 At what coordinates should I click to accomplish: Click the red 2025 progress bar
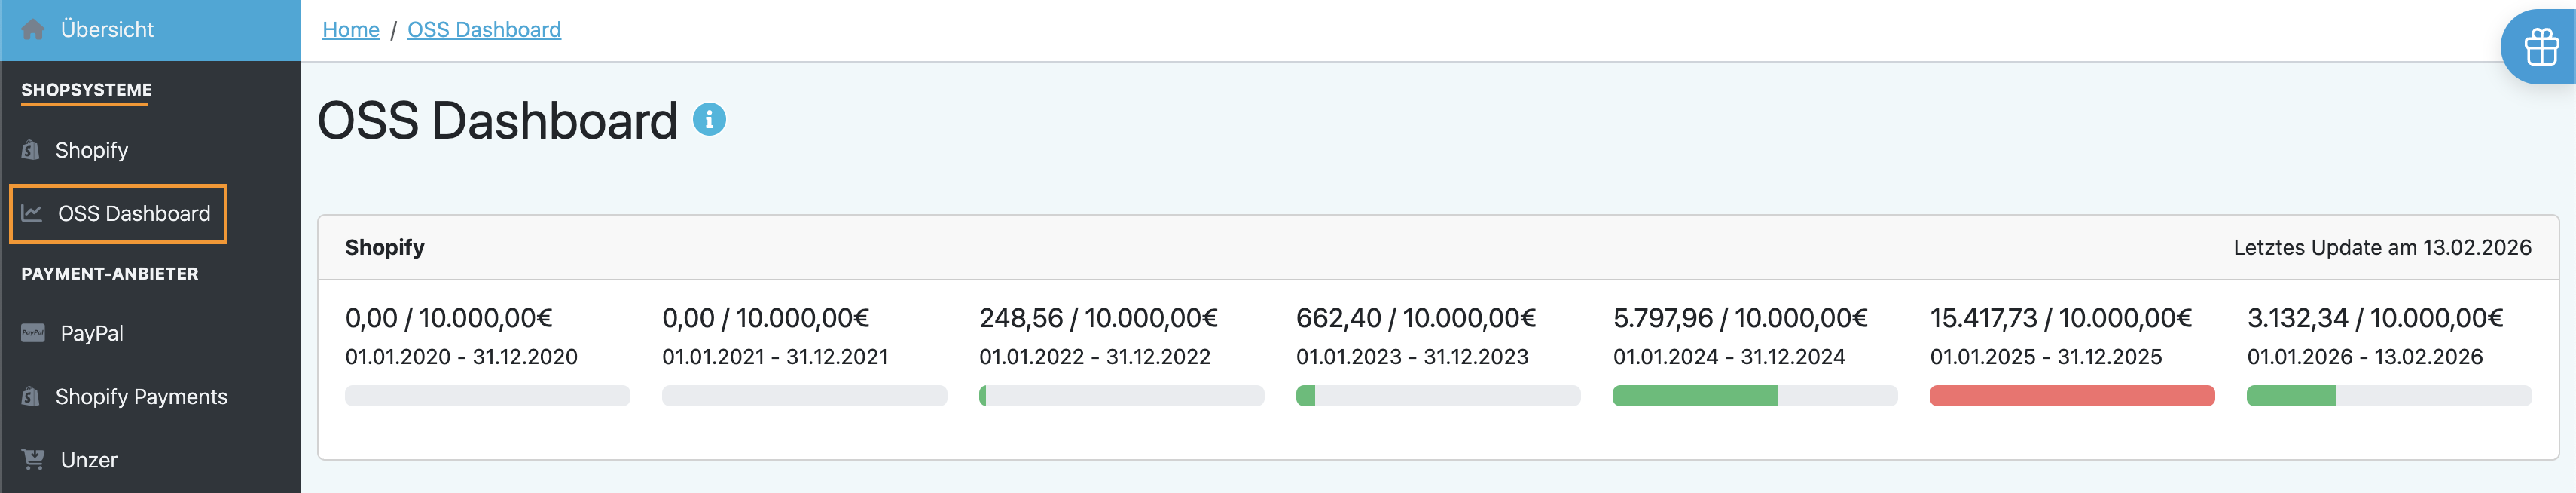tap(2071, 396)
